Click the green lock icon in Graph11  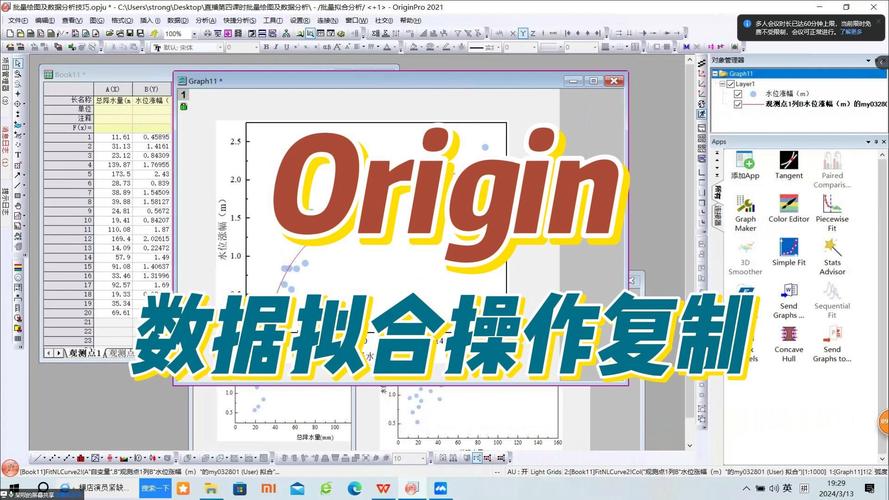(184, 107)
